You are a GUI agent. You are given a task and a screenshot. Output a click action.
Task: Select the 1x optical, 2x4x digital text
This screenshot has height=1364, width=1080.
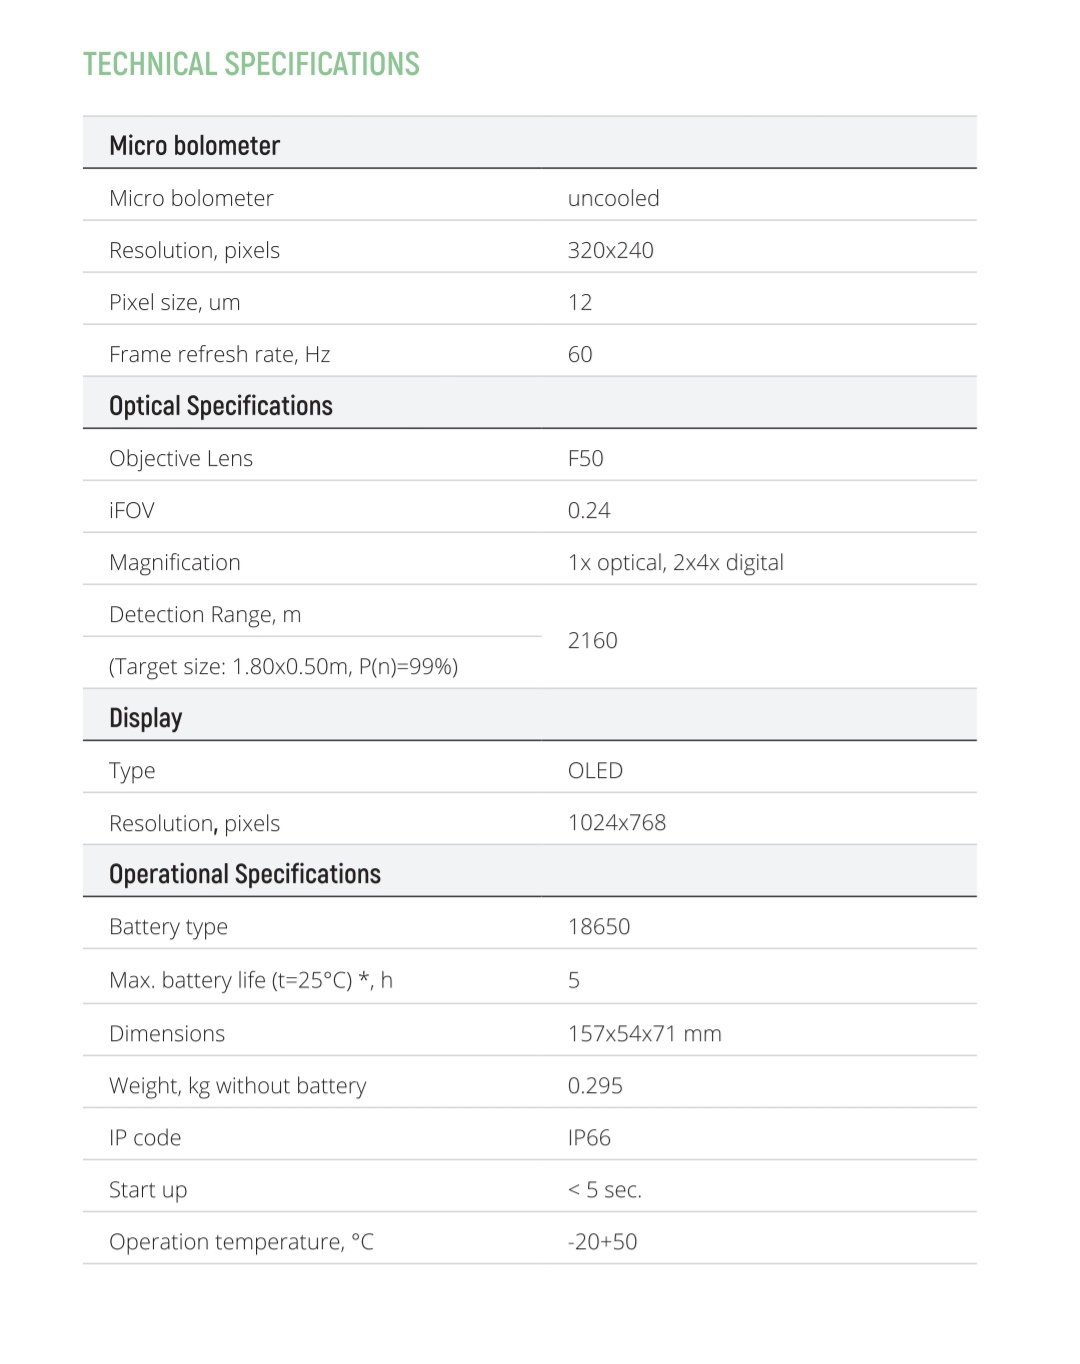coord(675,562)
